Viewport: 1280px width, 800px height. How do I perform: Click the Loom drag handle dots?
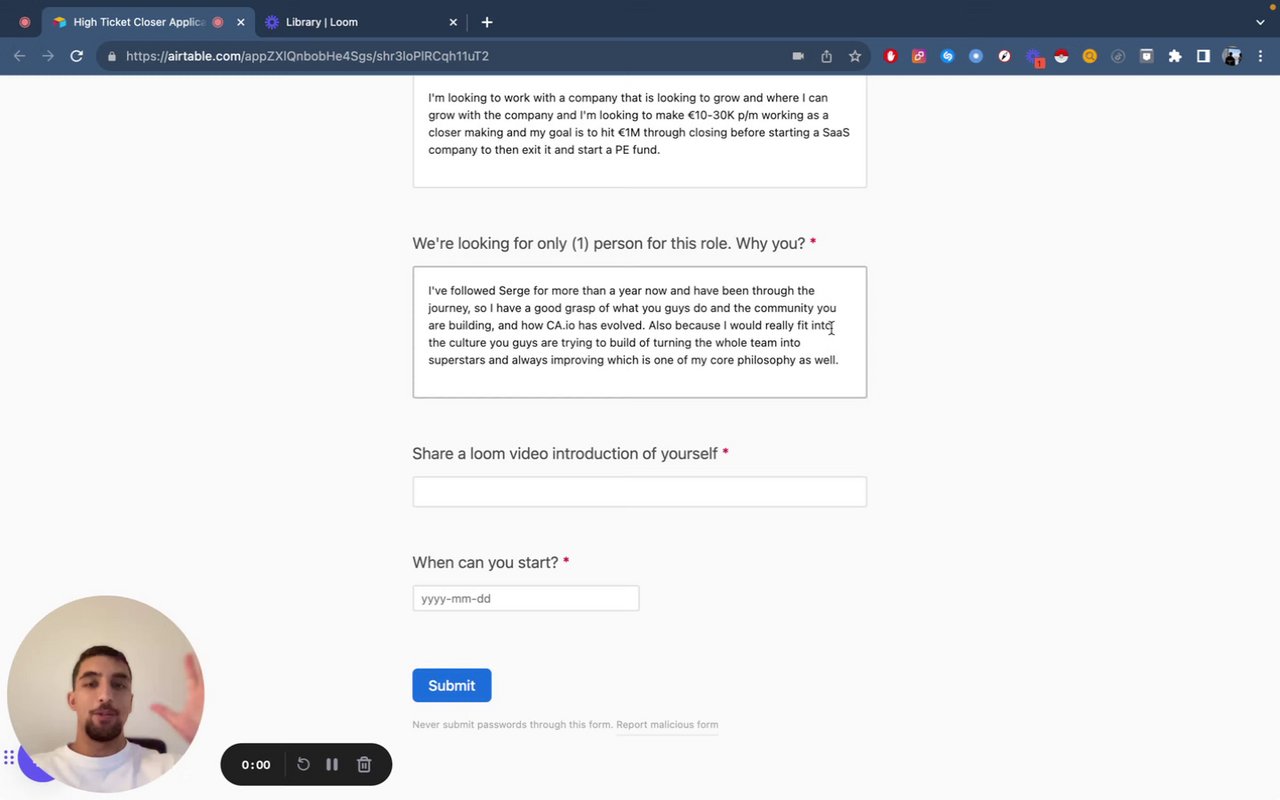pos(9,758)
